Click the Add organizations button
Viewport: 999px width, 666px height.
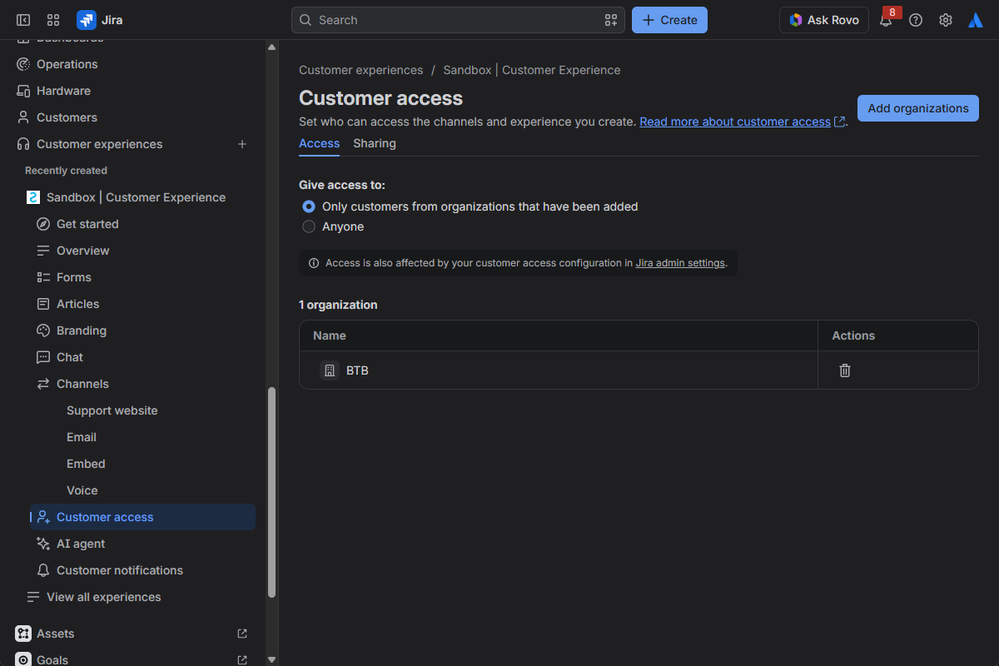(x=917, y=108)
